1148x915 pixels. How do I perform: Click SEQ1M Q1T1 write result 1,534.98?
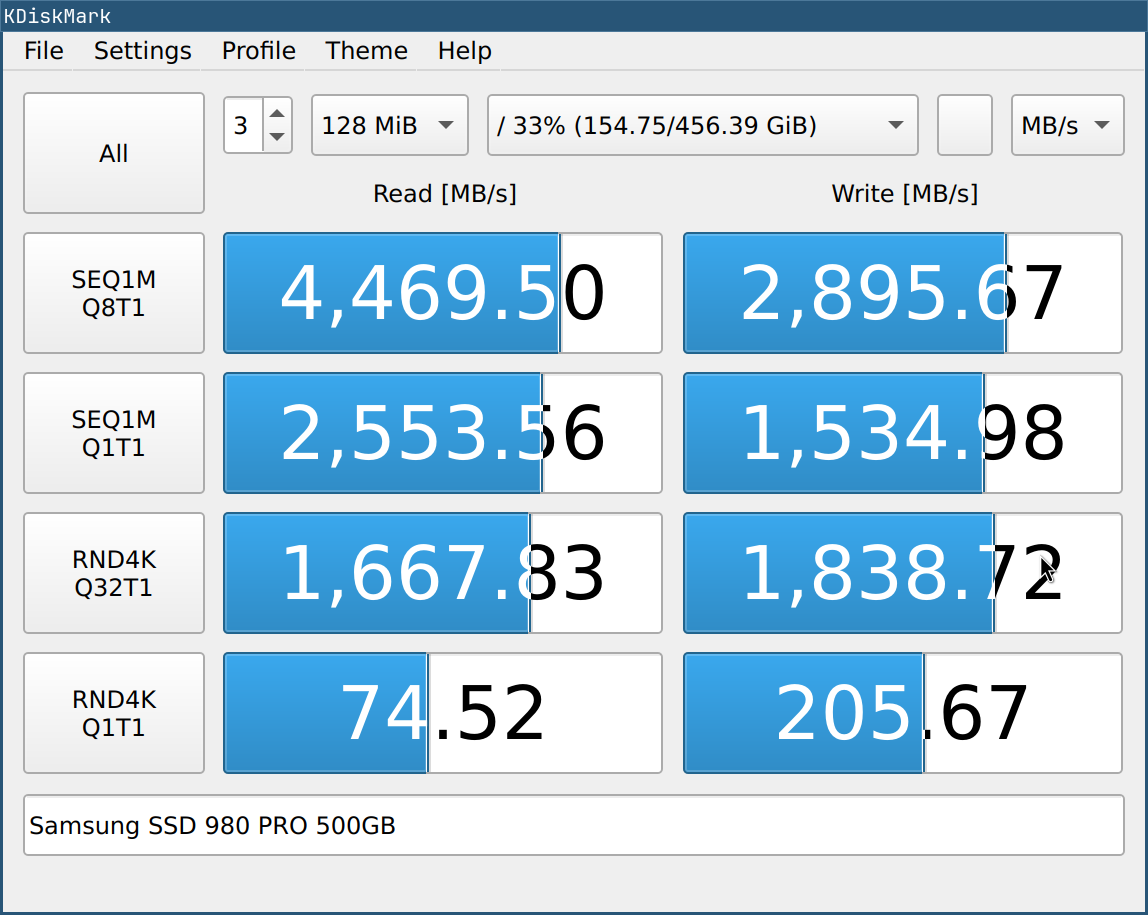903,433
